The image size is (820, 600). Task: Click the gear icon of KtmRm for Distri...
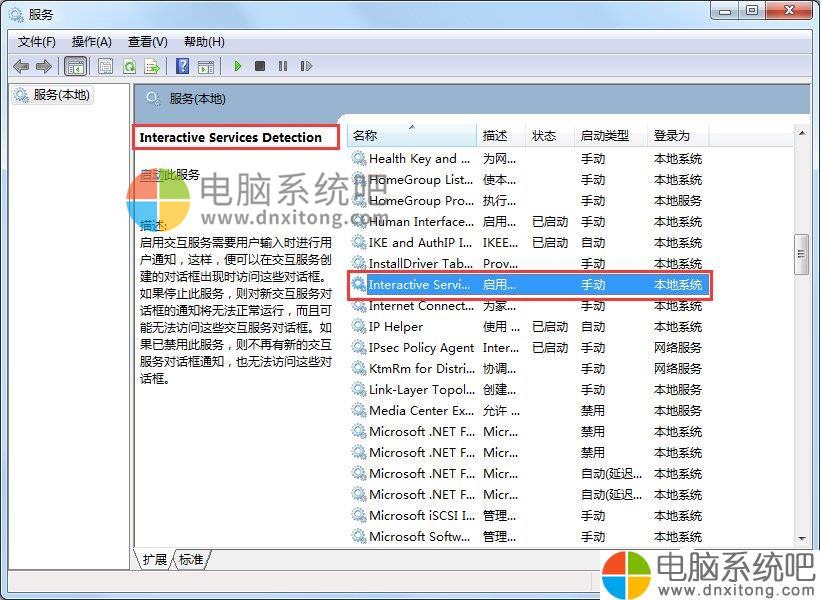click(x=359, y=368)
